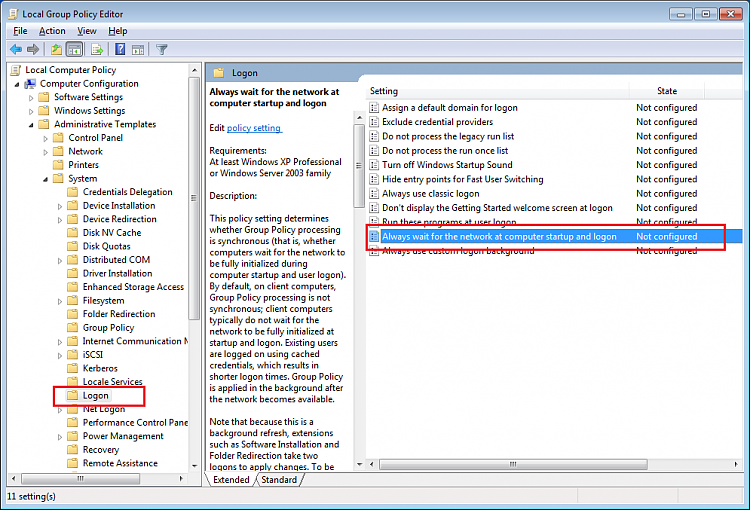Viewport: 750px width, 510px height.
Task: Click the tree pane horizontal scrollbar
Action: (80, 478)
